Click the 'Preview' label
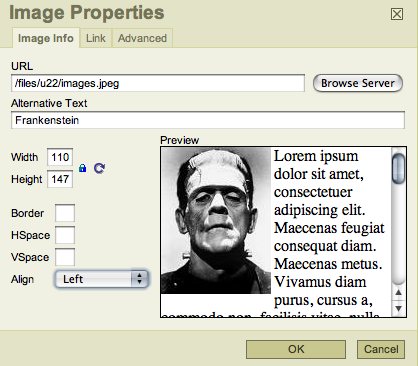Screen dimensions: 418x366 (179, 140)
